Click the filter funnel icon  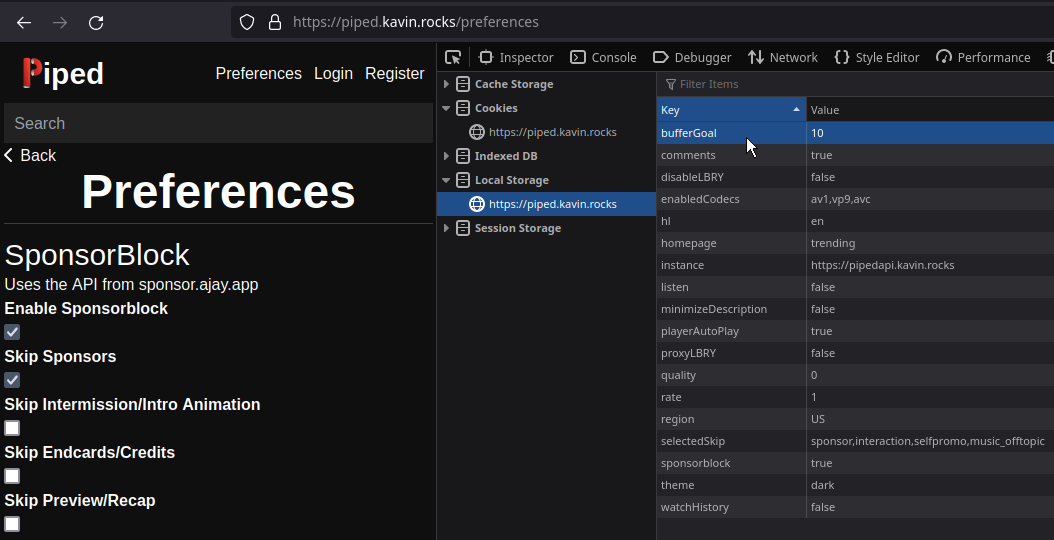(x=670, y=84)
